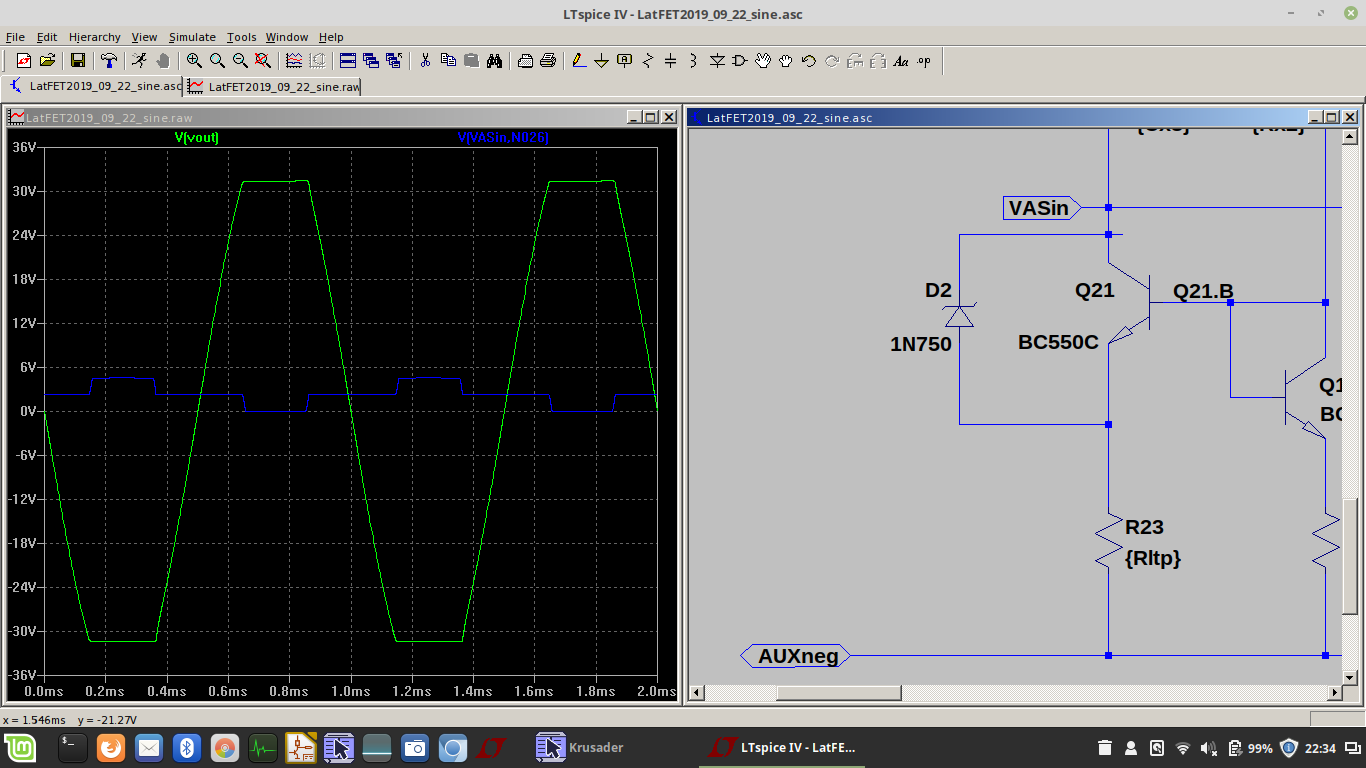
Task: Select the Place Text Aa tool
Action: coord(901,61)
